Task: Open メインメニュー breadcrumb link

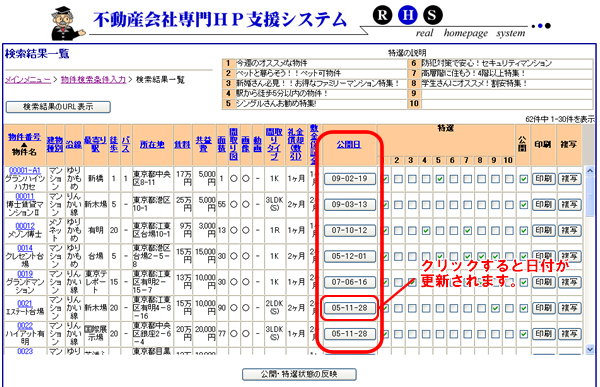Action: (28, 80)
